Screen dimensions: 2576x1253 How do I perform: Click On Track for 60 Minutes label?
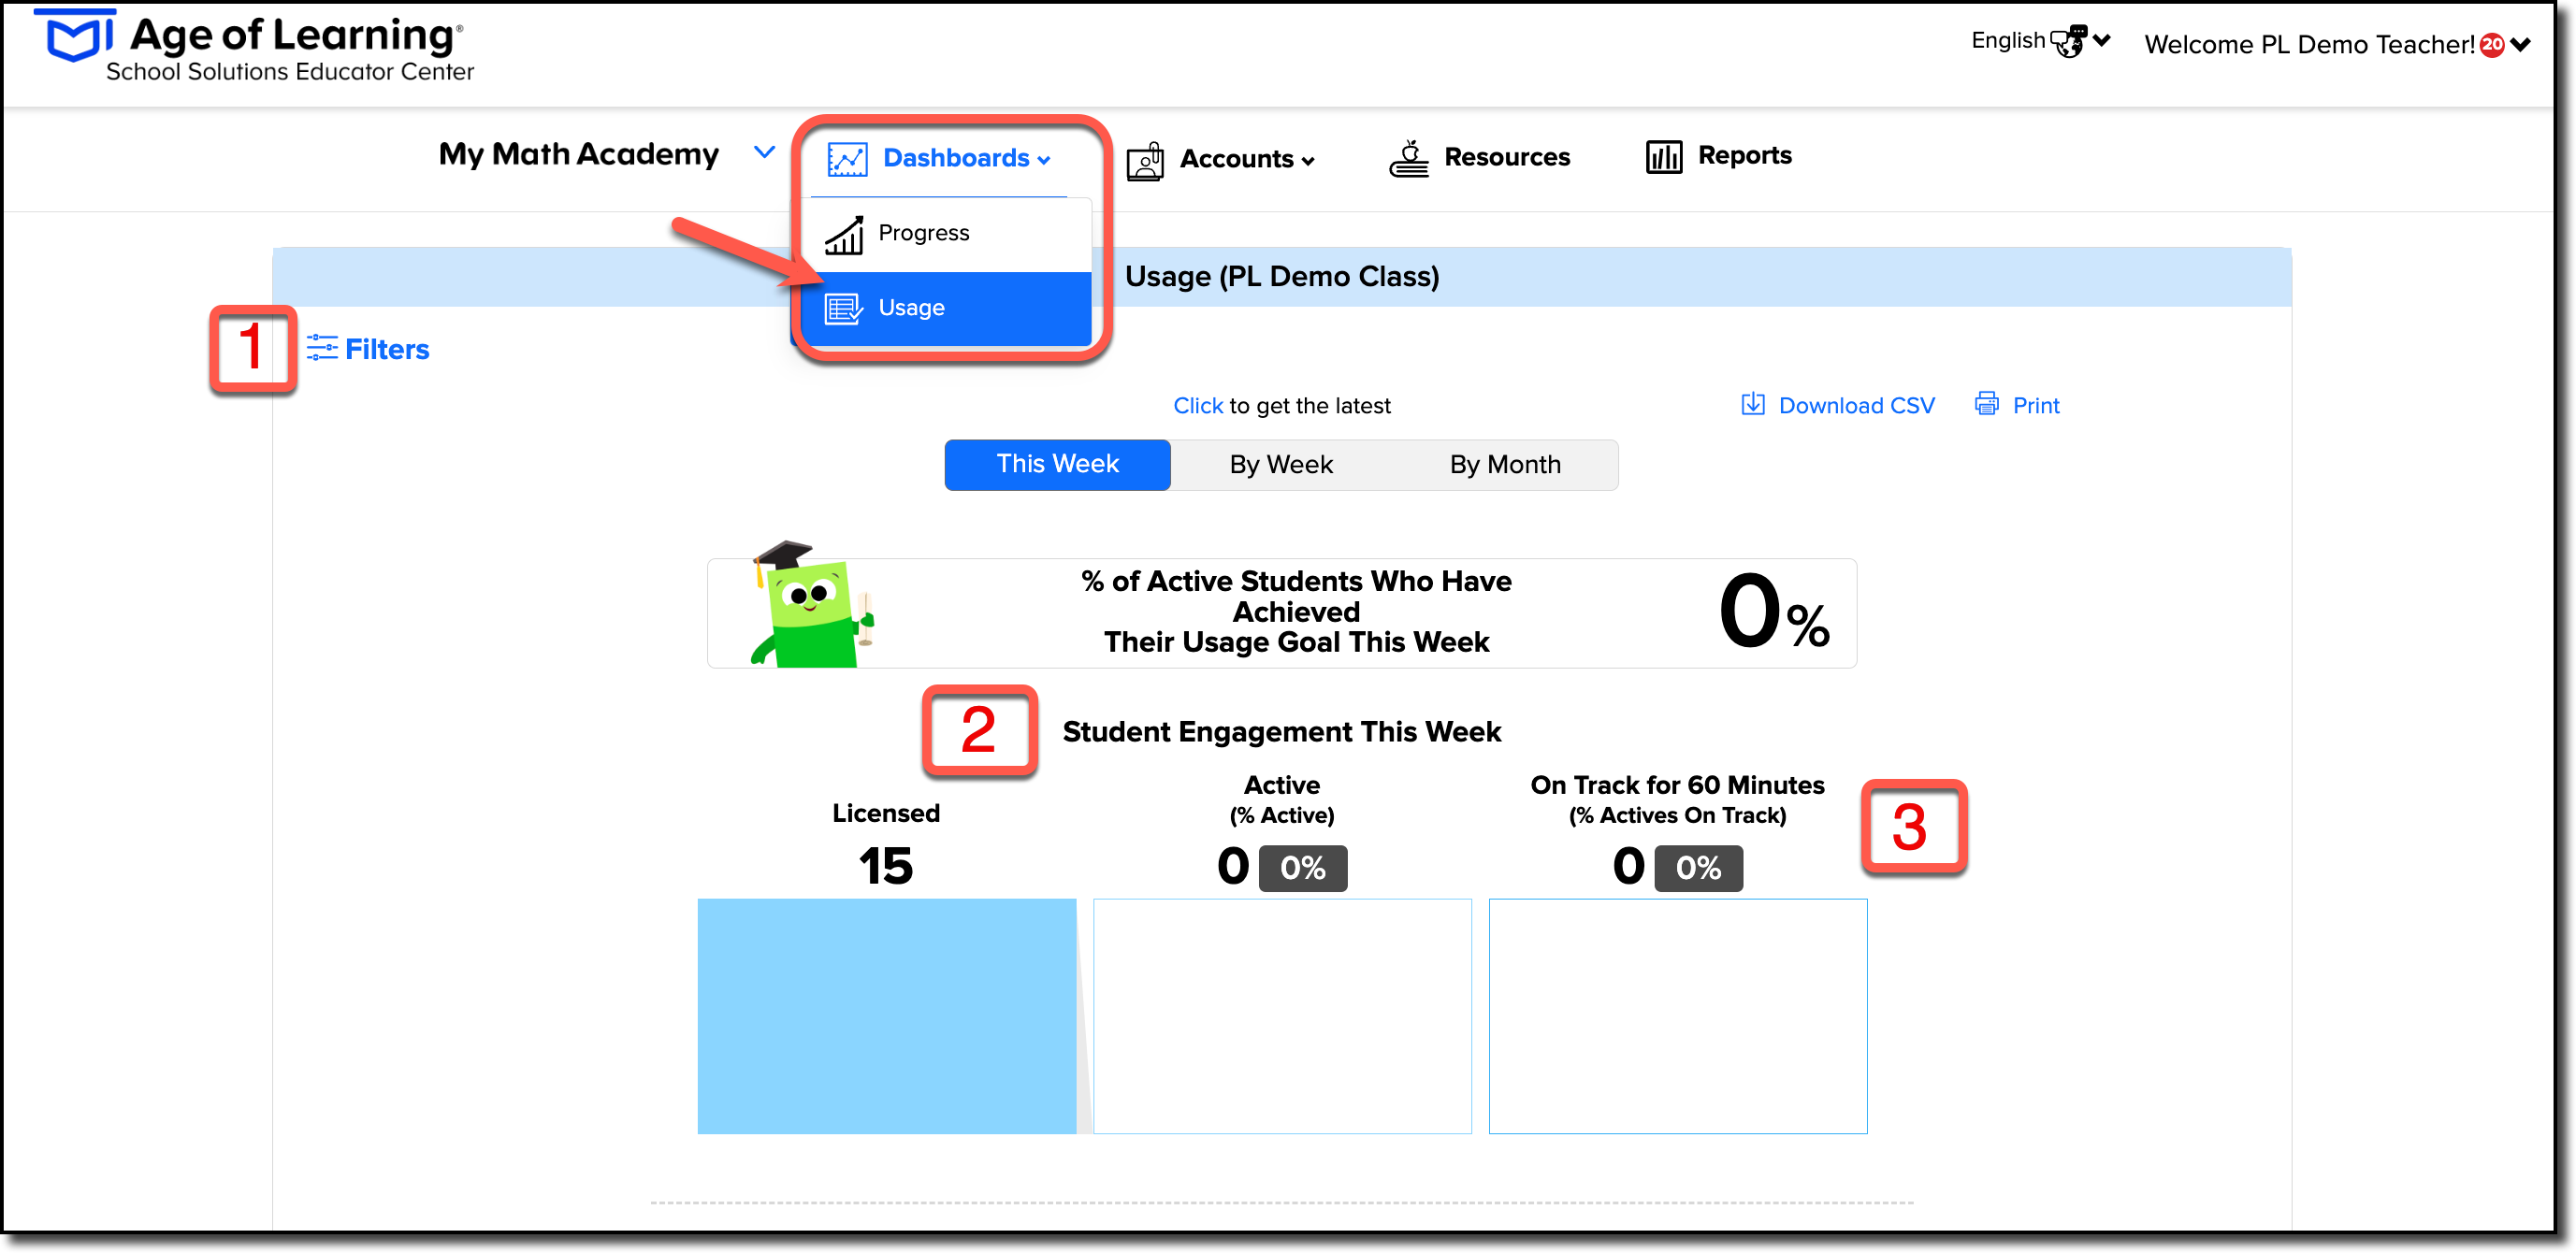tap(1677, 785)
